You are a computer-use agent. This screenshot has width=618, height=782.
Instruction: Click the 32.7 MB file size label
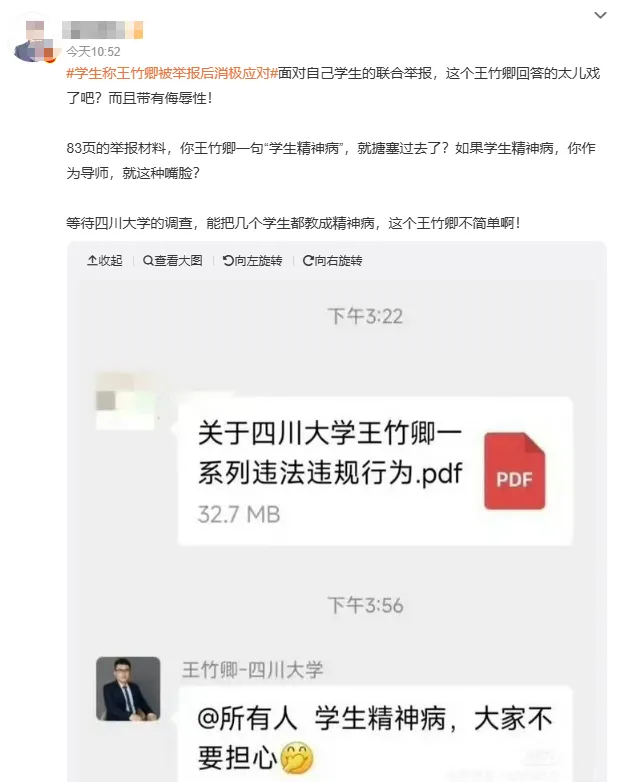point(239,514)
